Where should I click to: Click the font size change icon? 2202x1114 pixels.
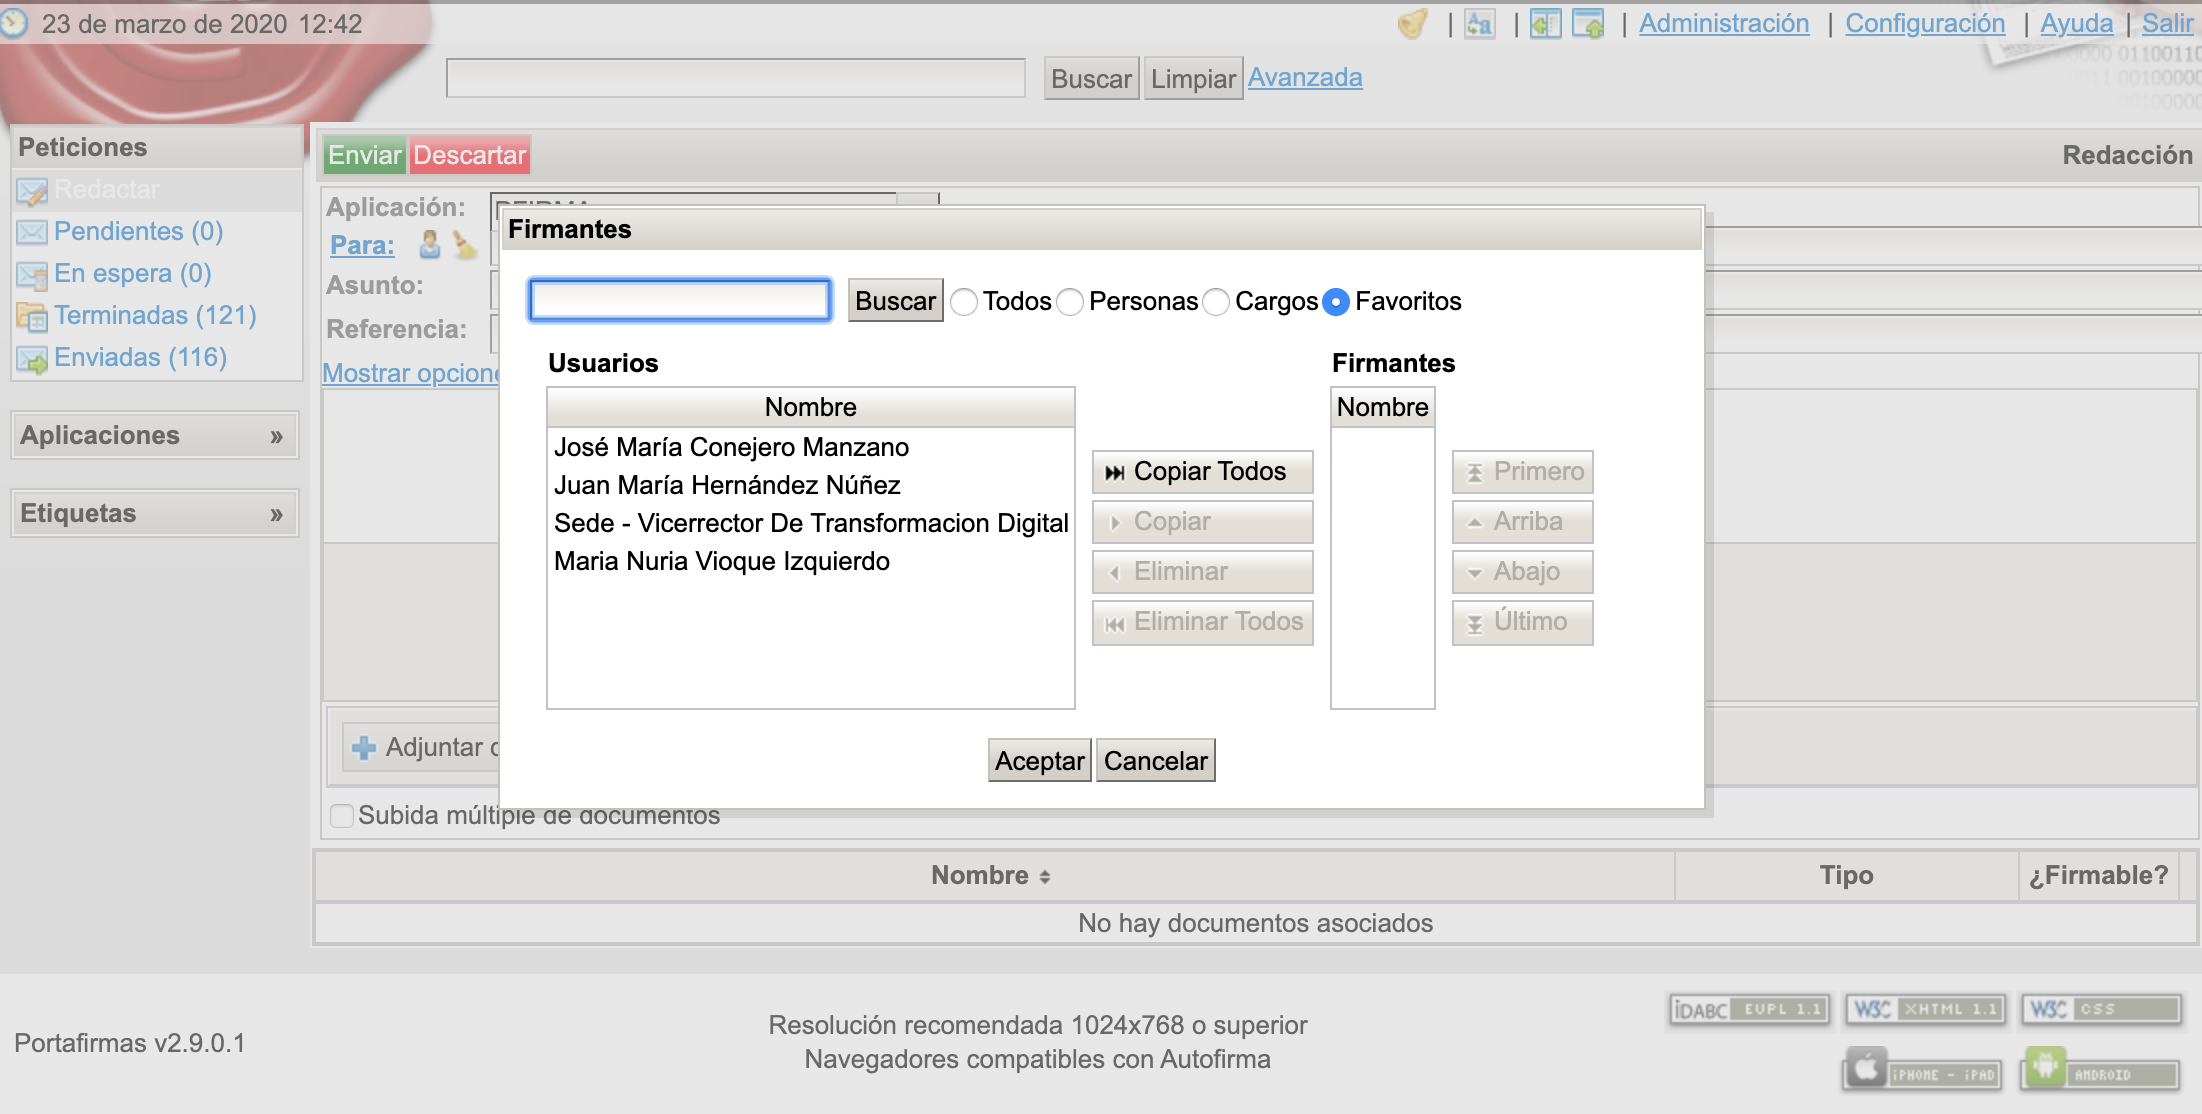pos(1479,24)
